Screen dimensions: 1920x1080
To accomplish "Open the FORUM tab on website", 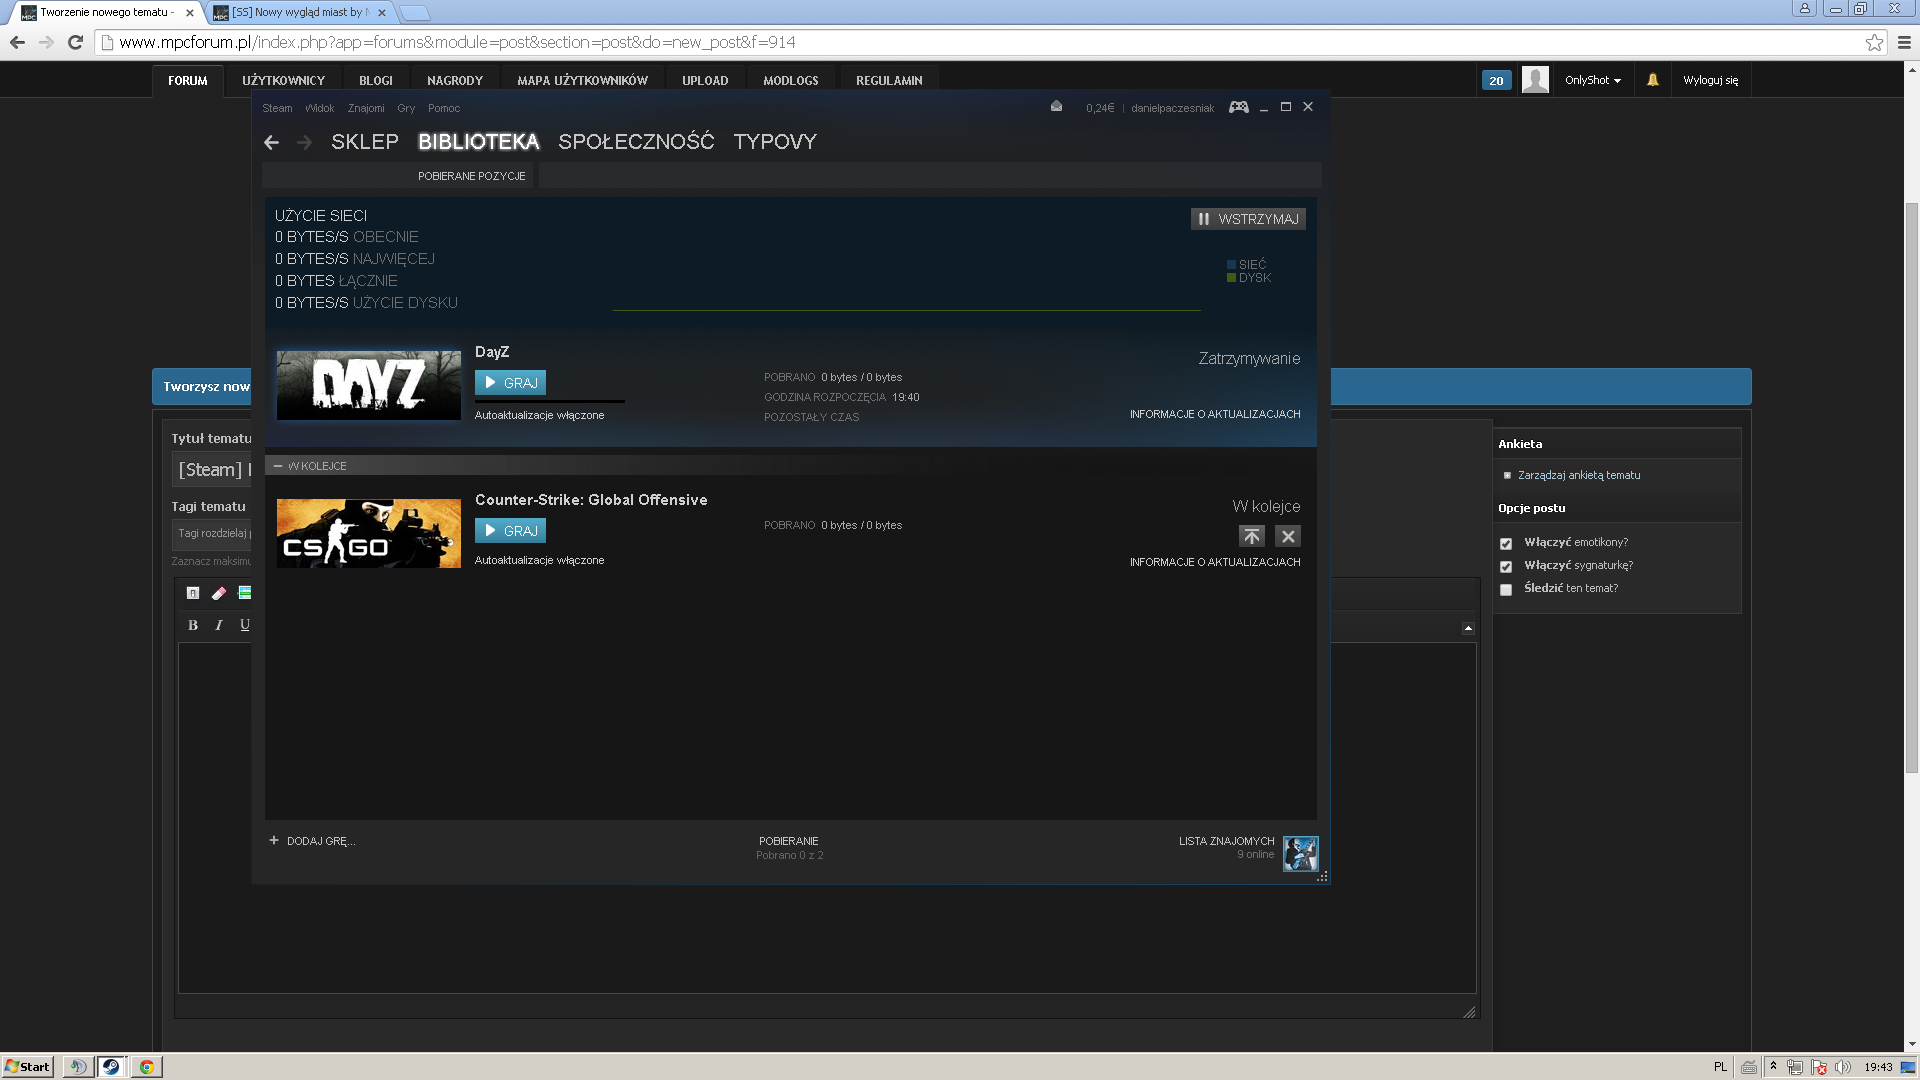I will coord(188,81).
